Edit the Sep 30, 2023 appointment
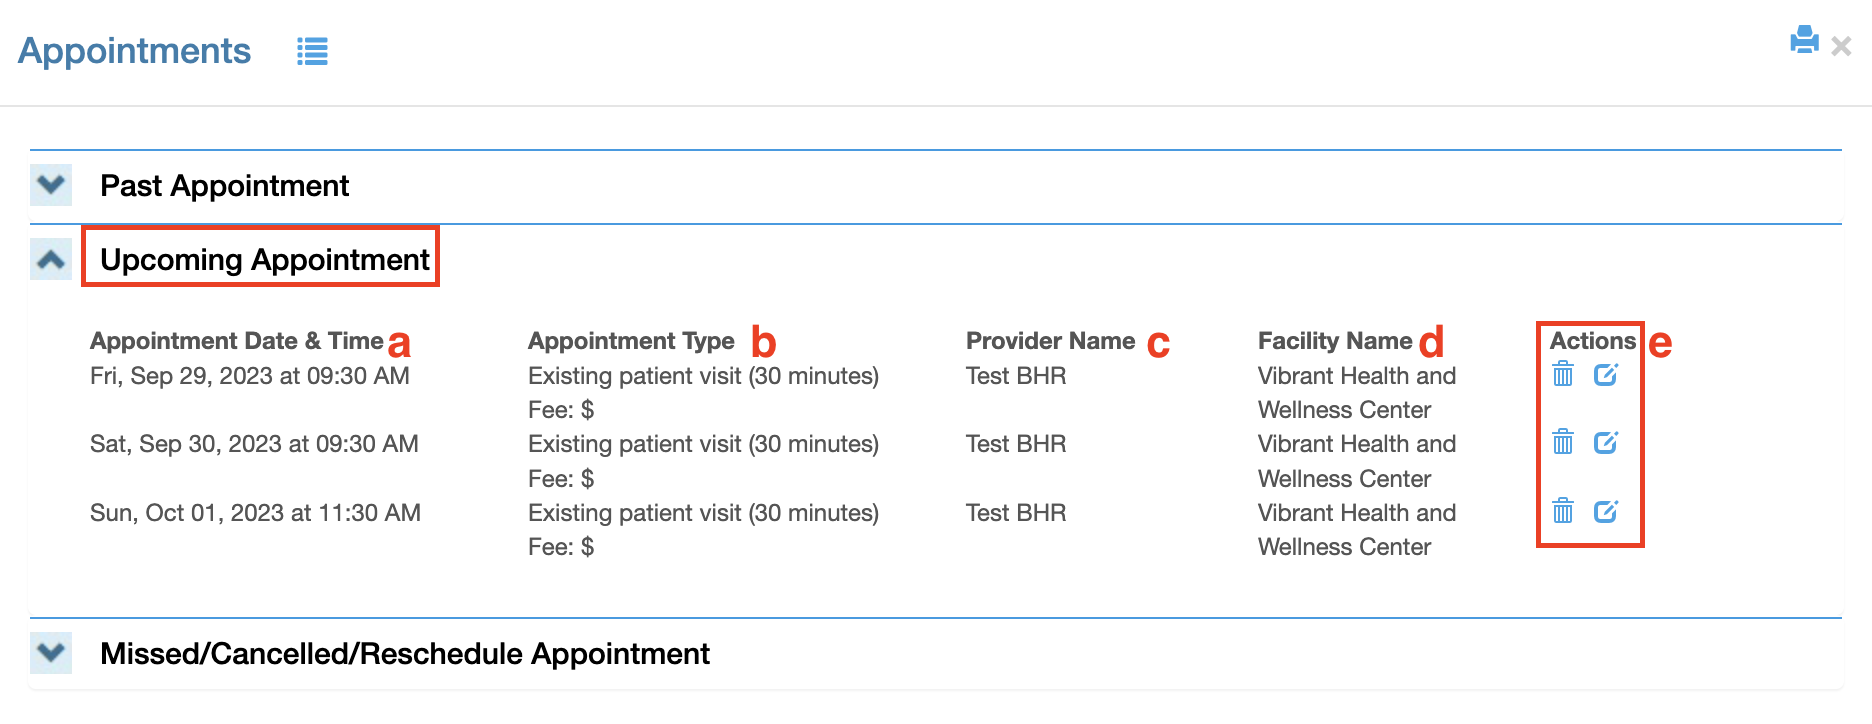The height and width of the screenshot is (724, 1872). point(1606,442)
